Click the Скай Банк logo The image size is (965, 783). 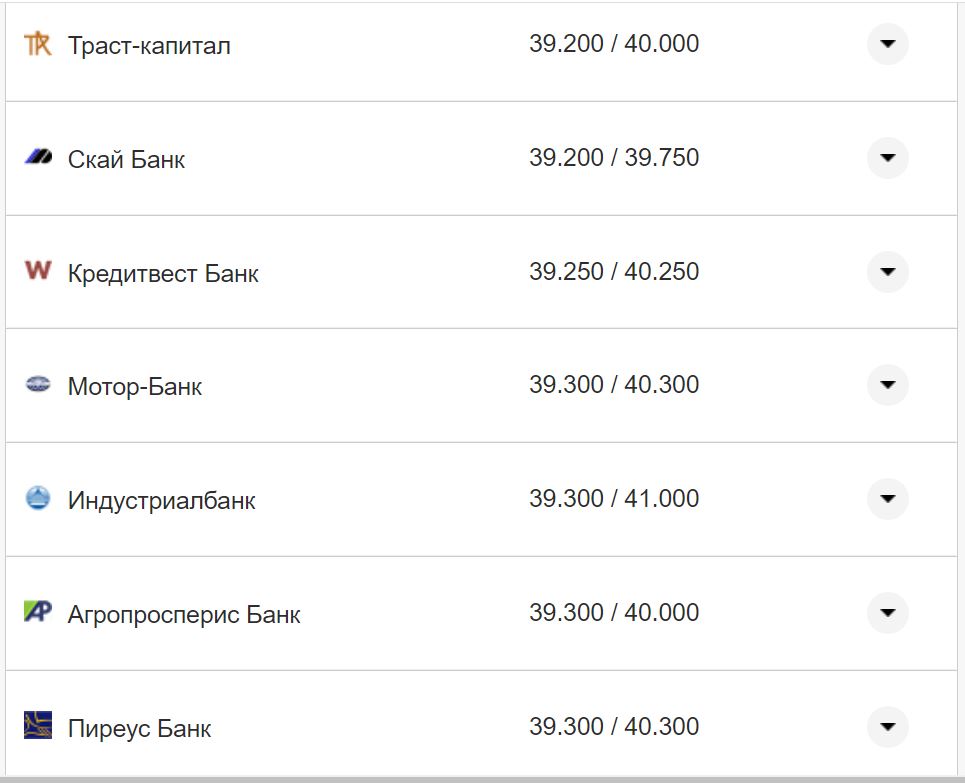click(x=35, y=157)
